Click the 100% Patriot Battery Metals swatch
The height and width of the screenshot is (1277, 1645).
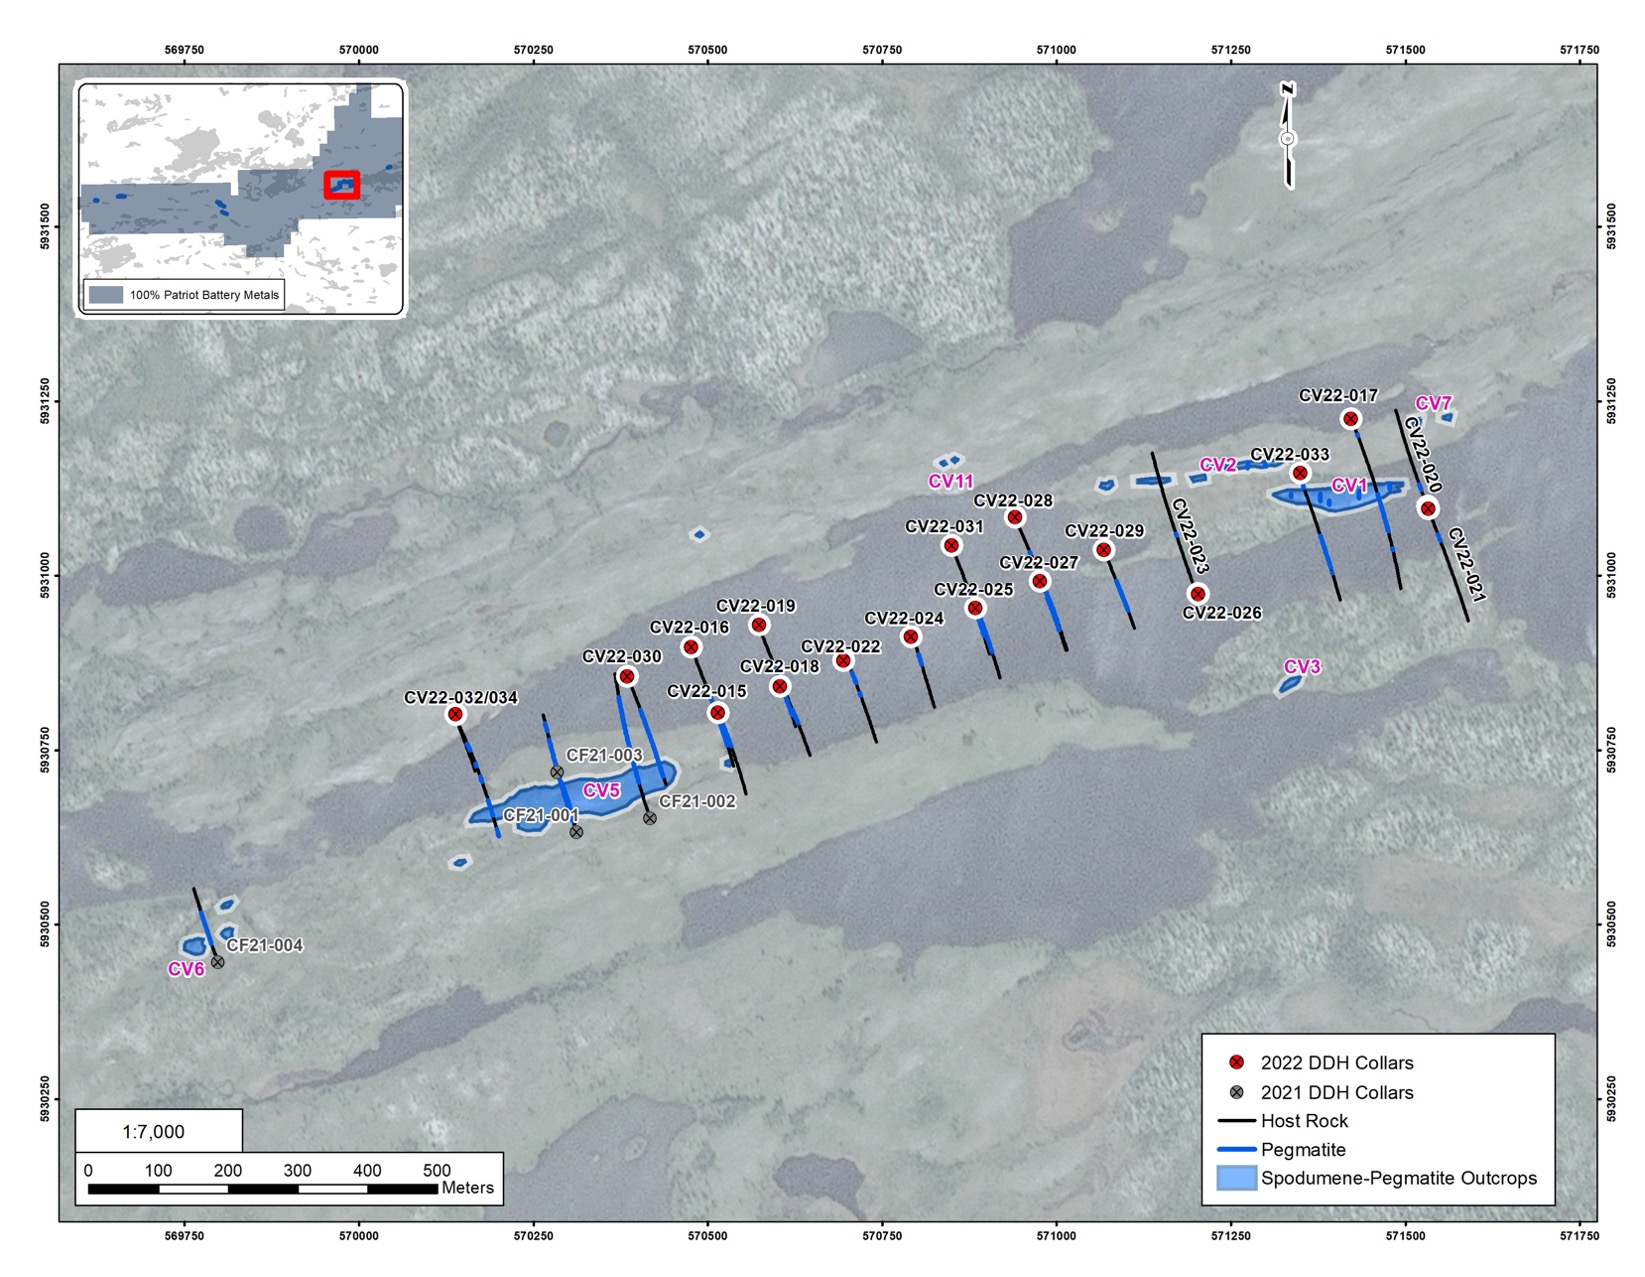tap(106, 295)
